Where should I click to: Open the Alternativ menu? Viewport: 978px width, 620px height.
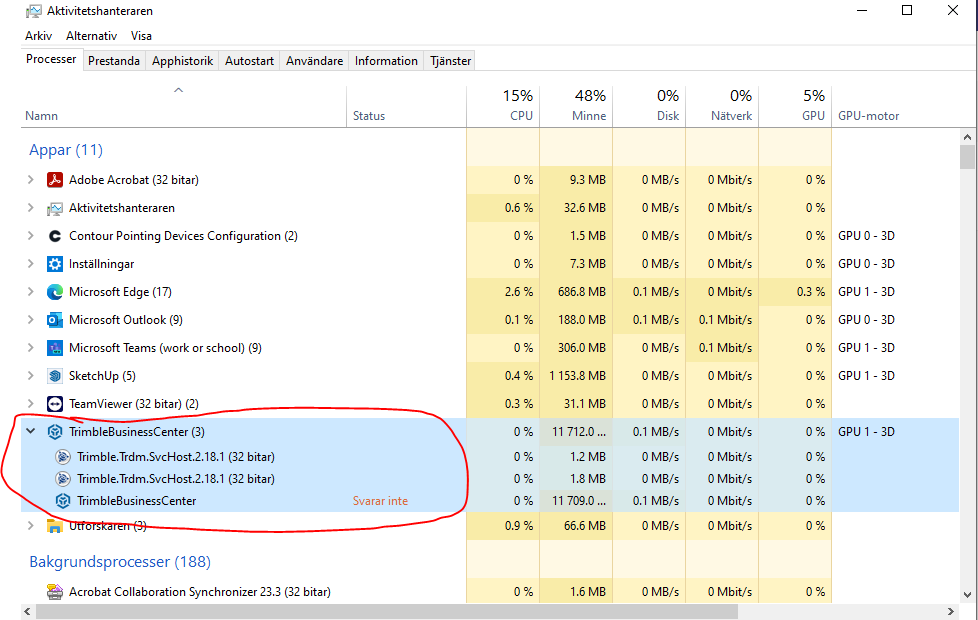pyautogui.click(x=92, y=36)
